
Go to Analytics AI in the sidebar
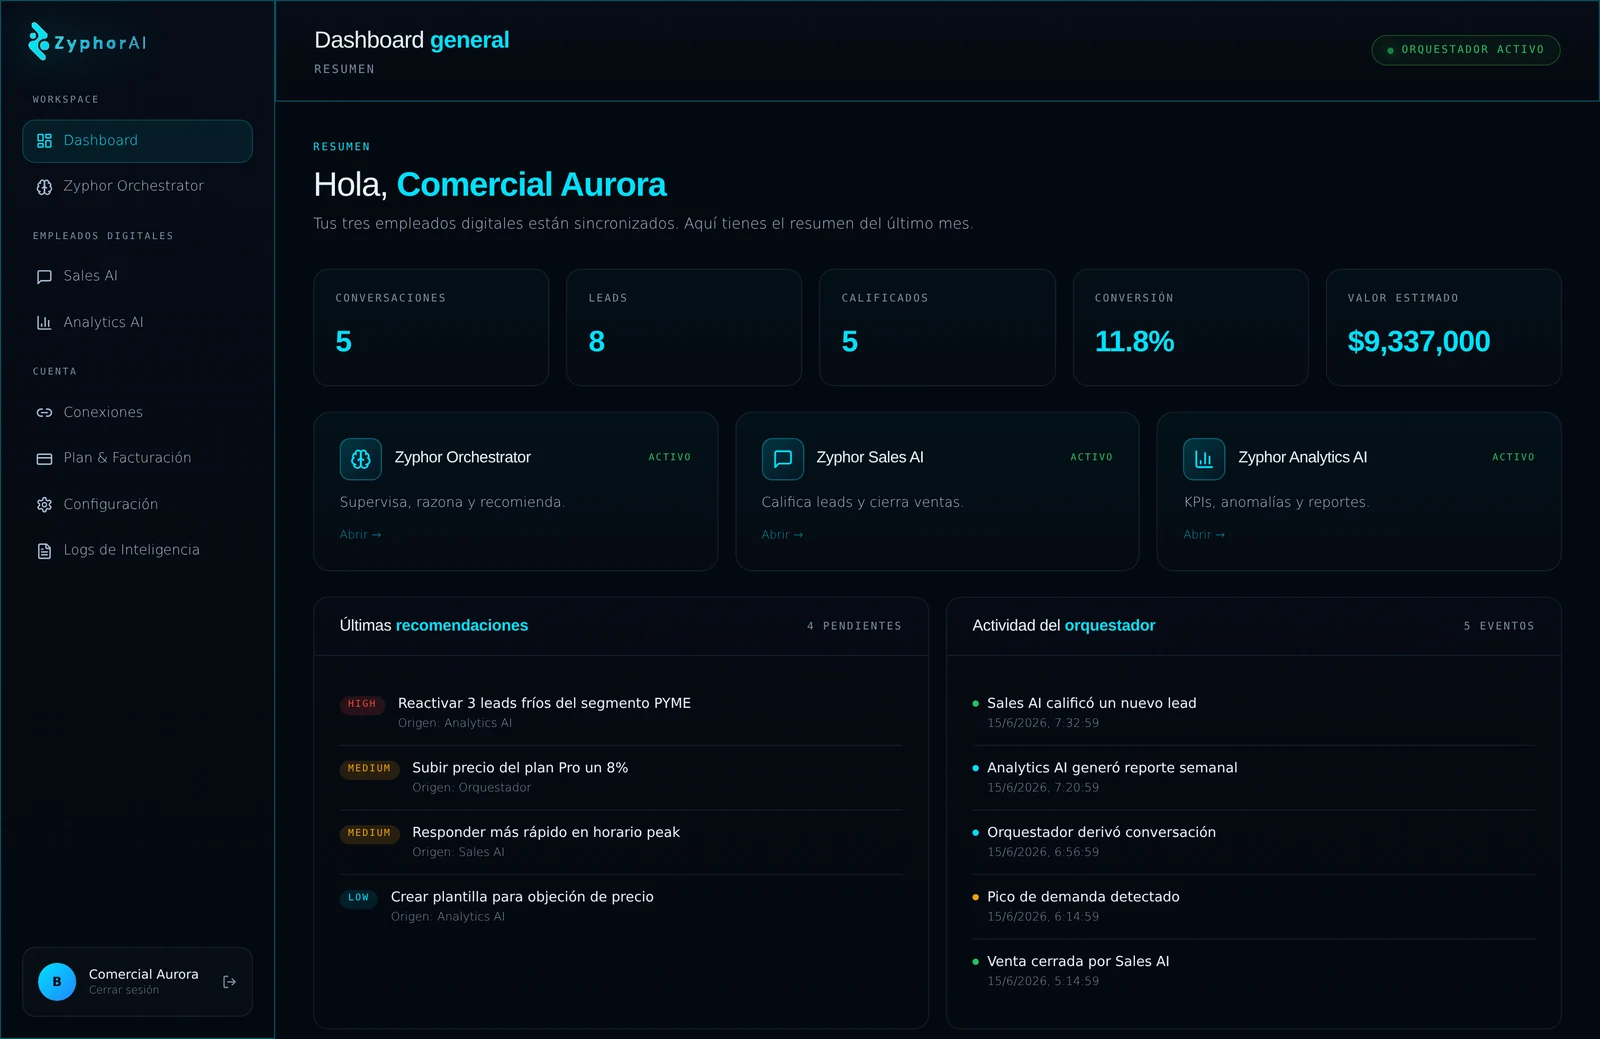tap(137, 322)
